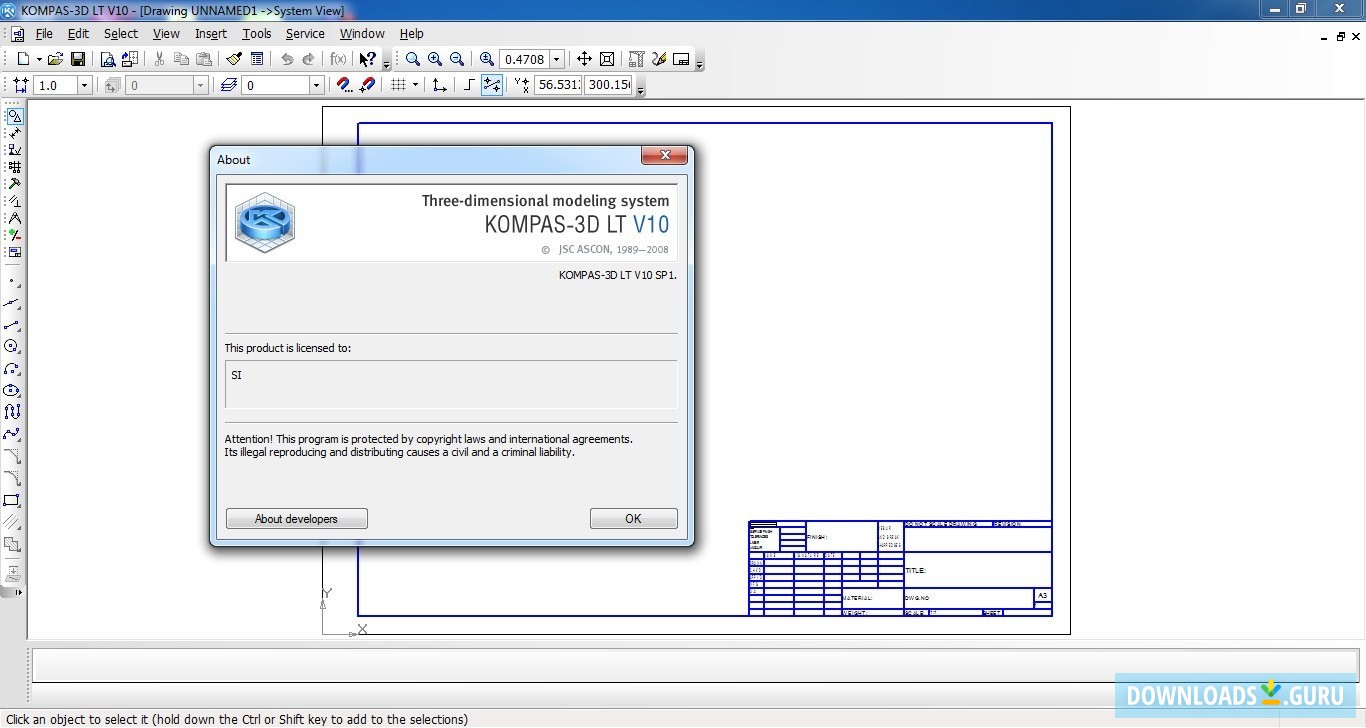Open the current layer dropdown

316,85
